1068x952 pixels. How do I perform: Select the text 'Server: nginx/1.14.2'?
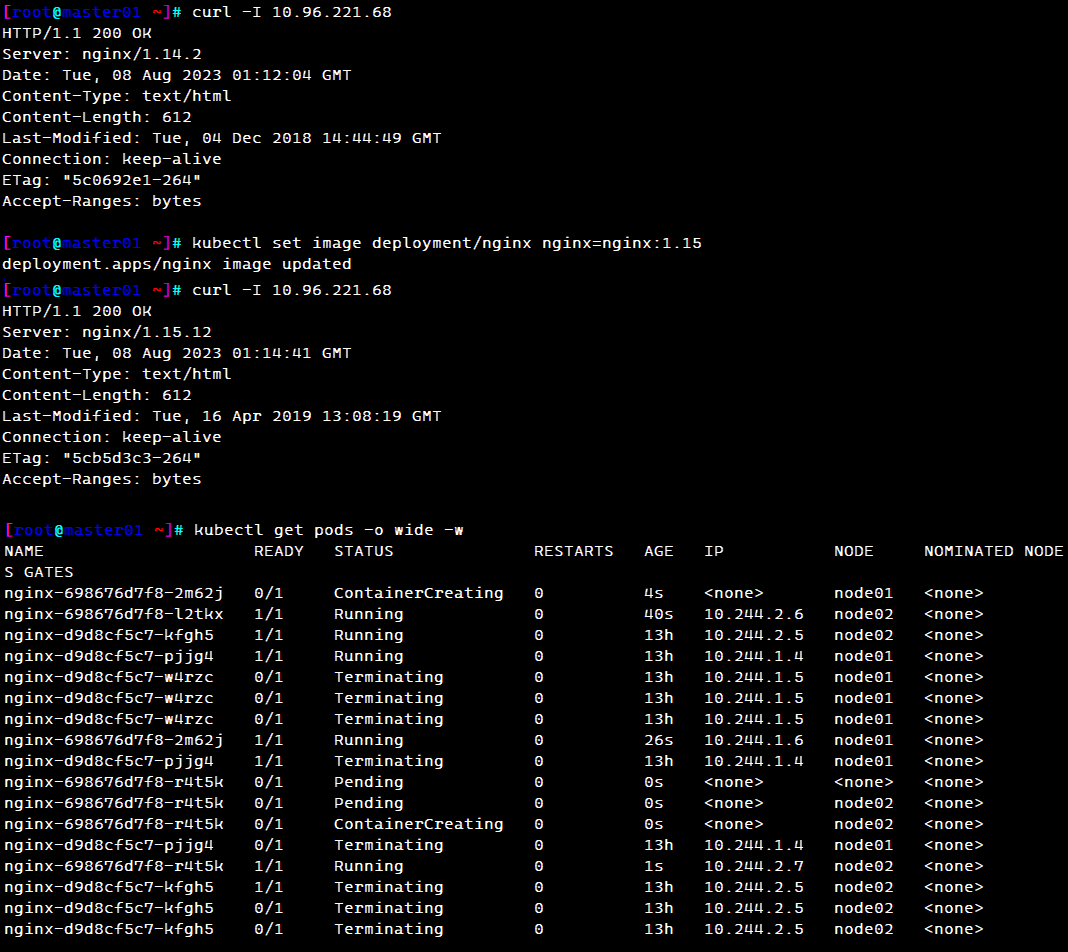102,54
